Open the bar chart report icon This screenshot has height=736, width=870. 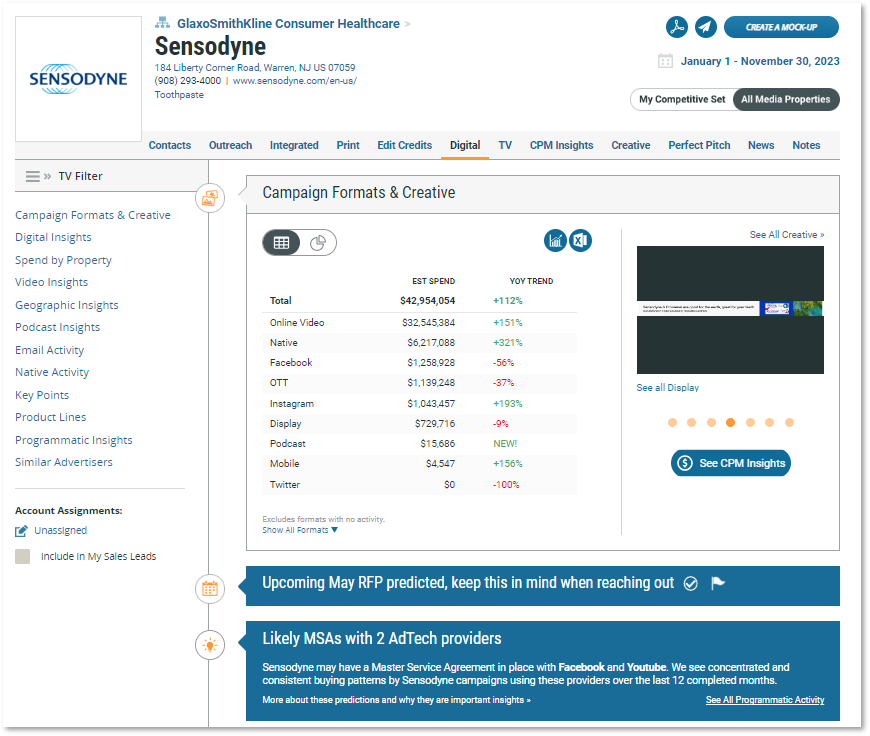click(555, 240)
